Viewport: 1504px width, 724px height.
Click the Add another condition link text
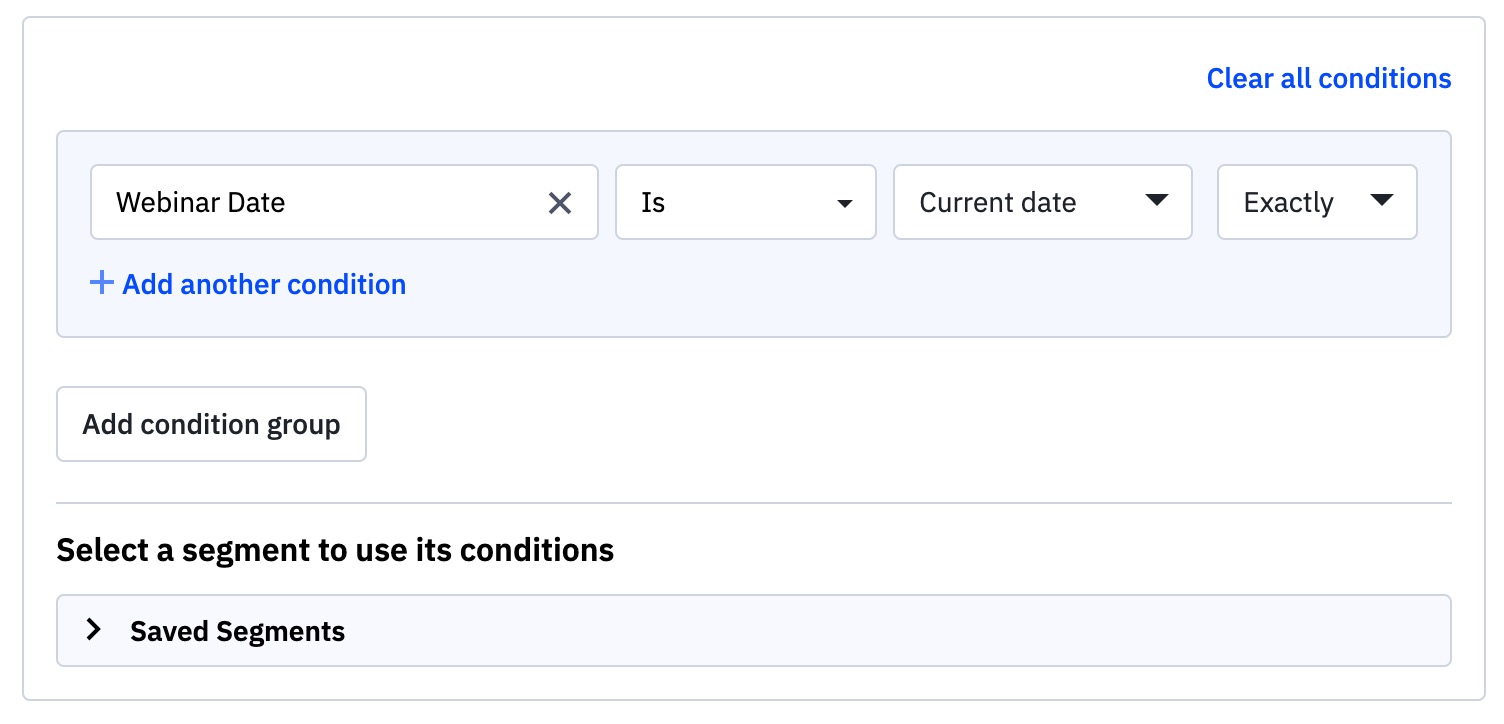[264, 284]
